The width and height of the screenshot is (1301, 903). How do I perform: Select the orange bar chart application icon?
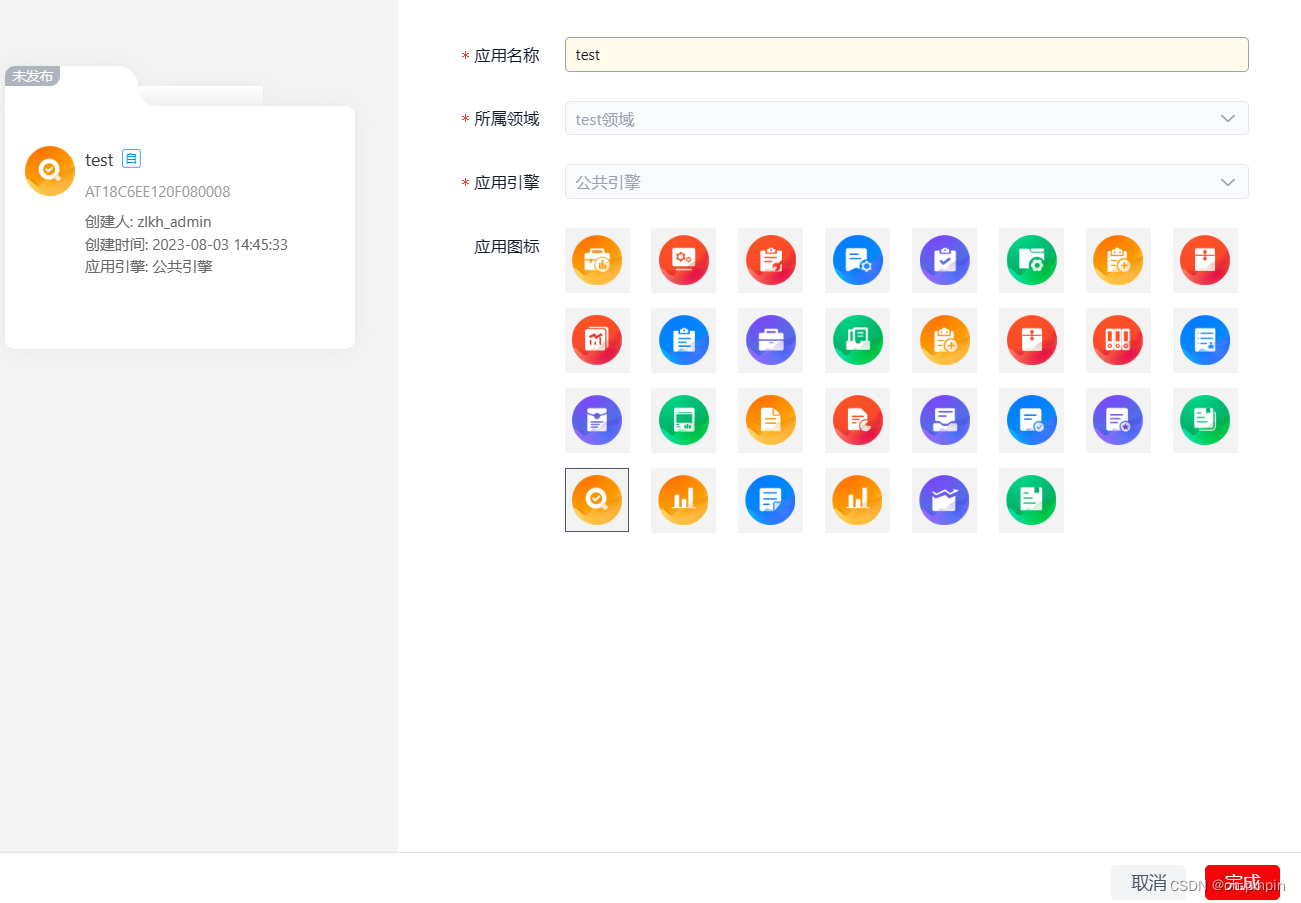683,500
